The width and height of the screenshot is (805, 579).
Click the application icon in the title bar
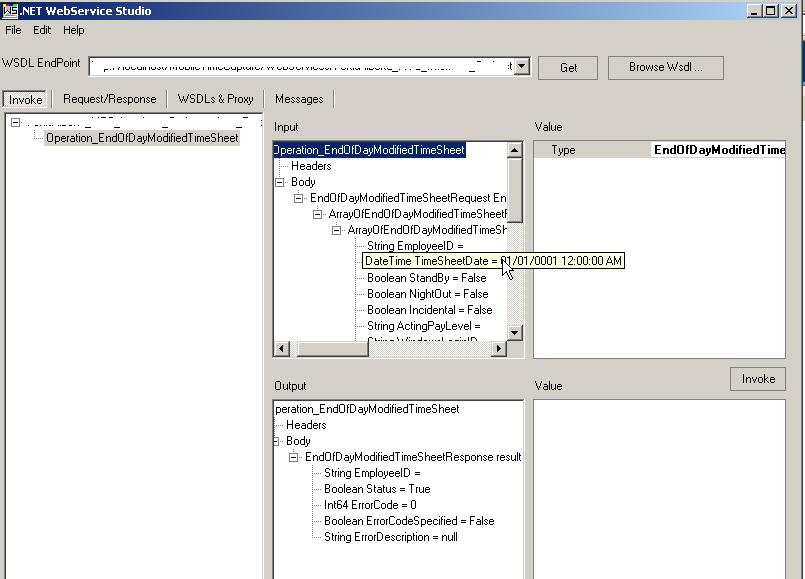(x=10, y=10)
